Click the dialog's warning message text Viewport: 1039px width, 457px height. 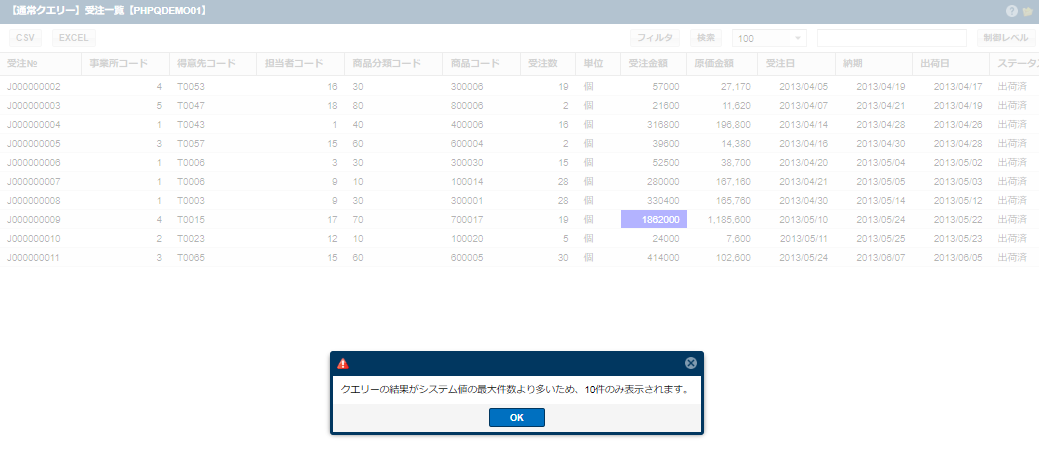click(515, 389)
